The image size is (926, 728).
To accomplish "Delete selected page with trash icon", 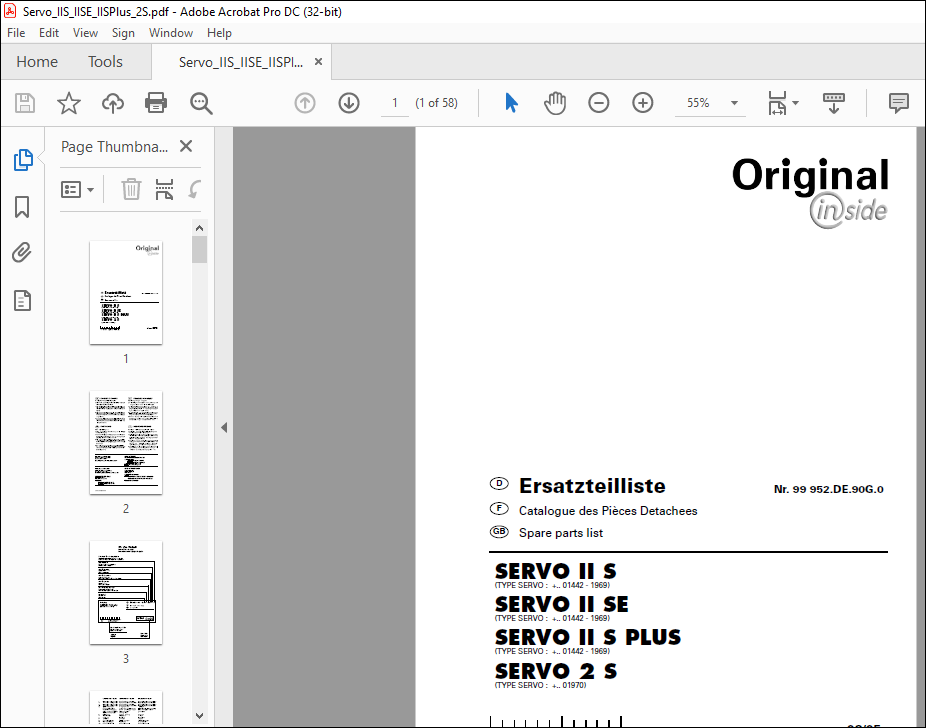I will click(x=131, y=190).
